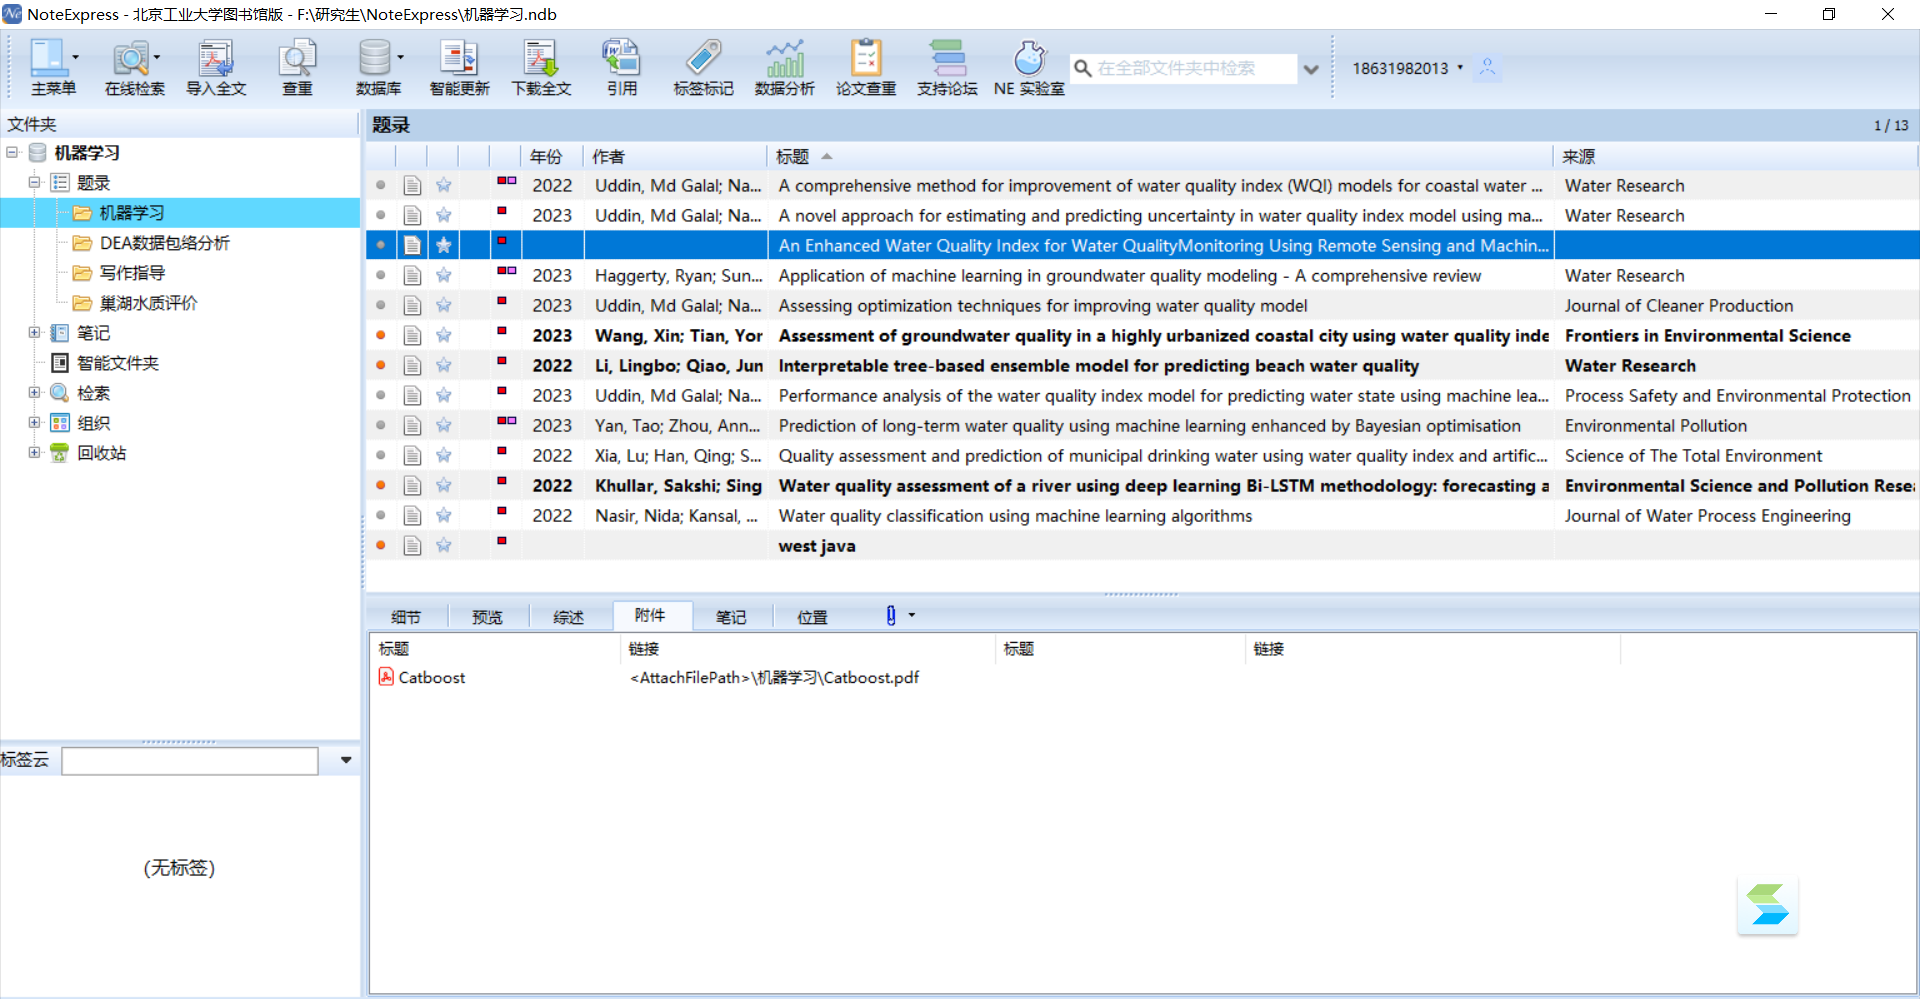Expand the 笔记 tree node
Image resolution: width=1920 pixels, height=999 pixels.
[34, 332]
